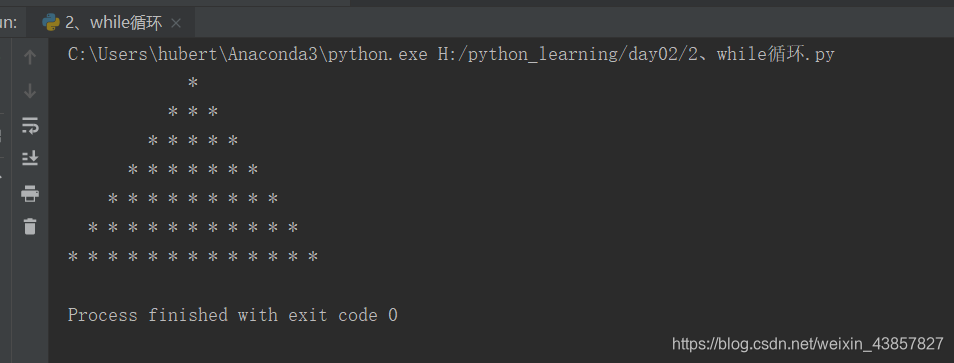Screen dimensions: 954x363
Task: Click 'Process finished with exit code 0' text
Action: coord(232,315)
